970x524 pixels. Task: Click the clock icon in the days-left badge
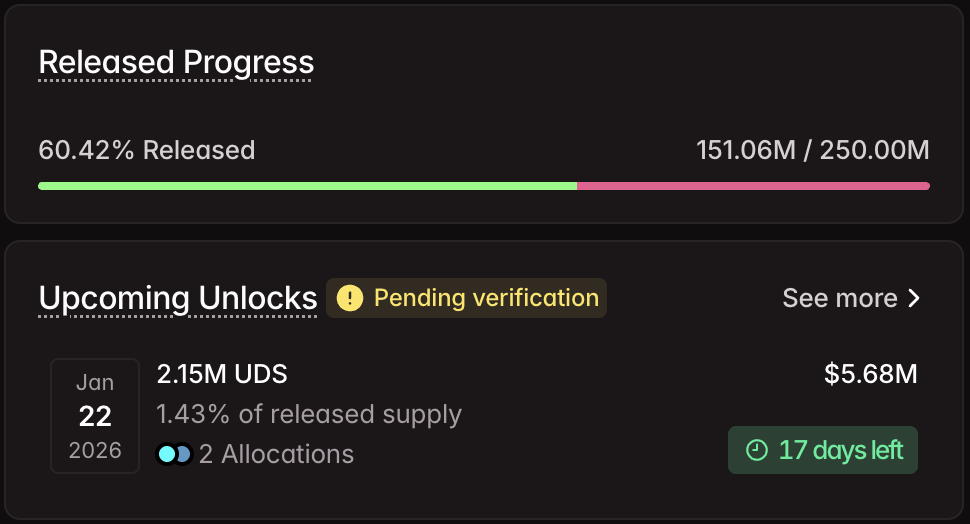757,450
